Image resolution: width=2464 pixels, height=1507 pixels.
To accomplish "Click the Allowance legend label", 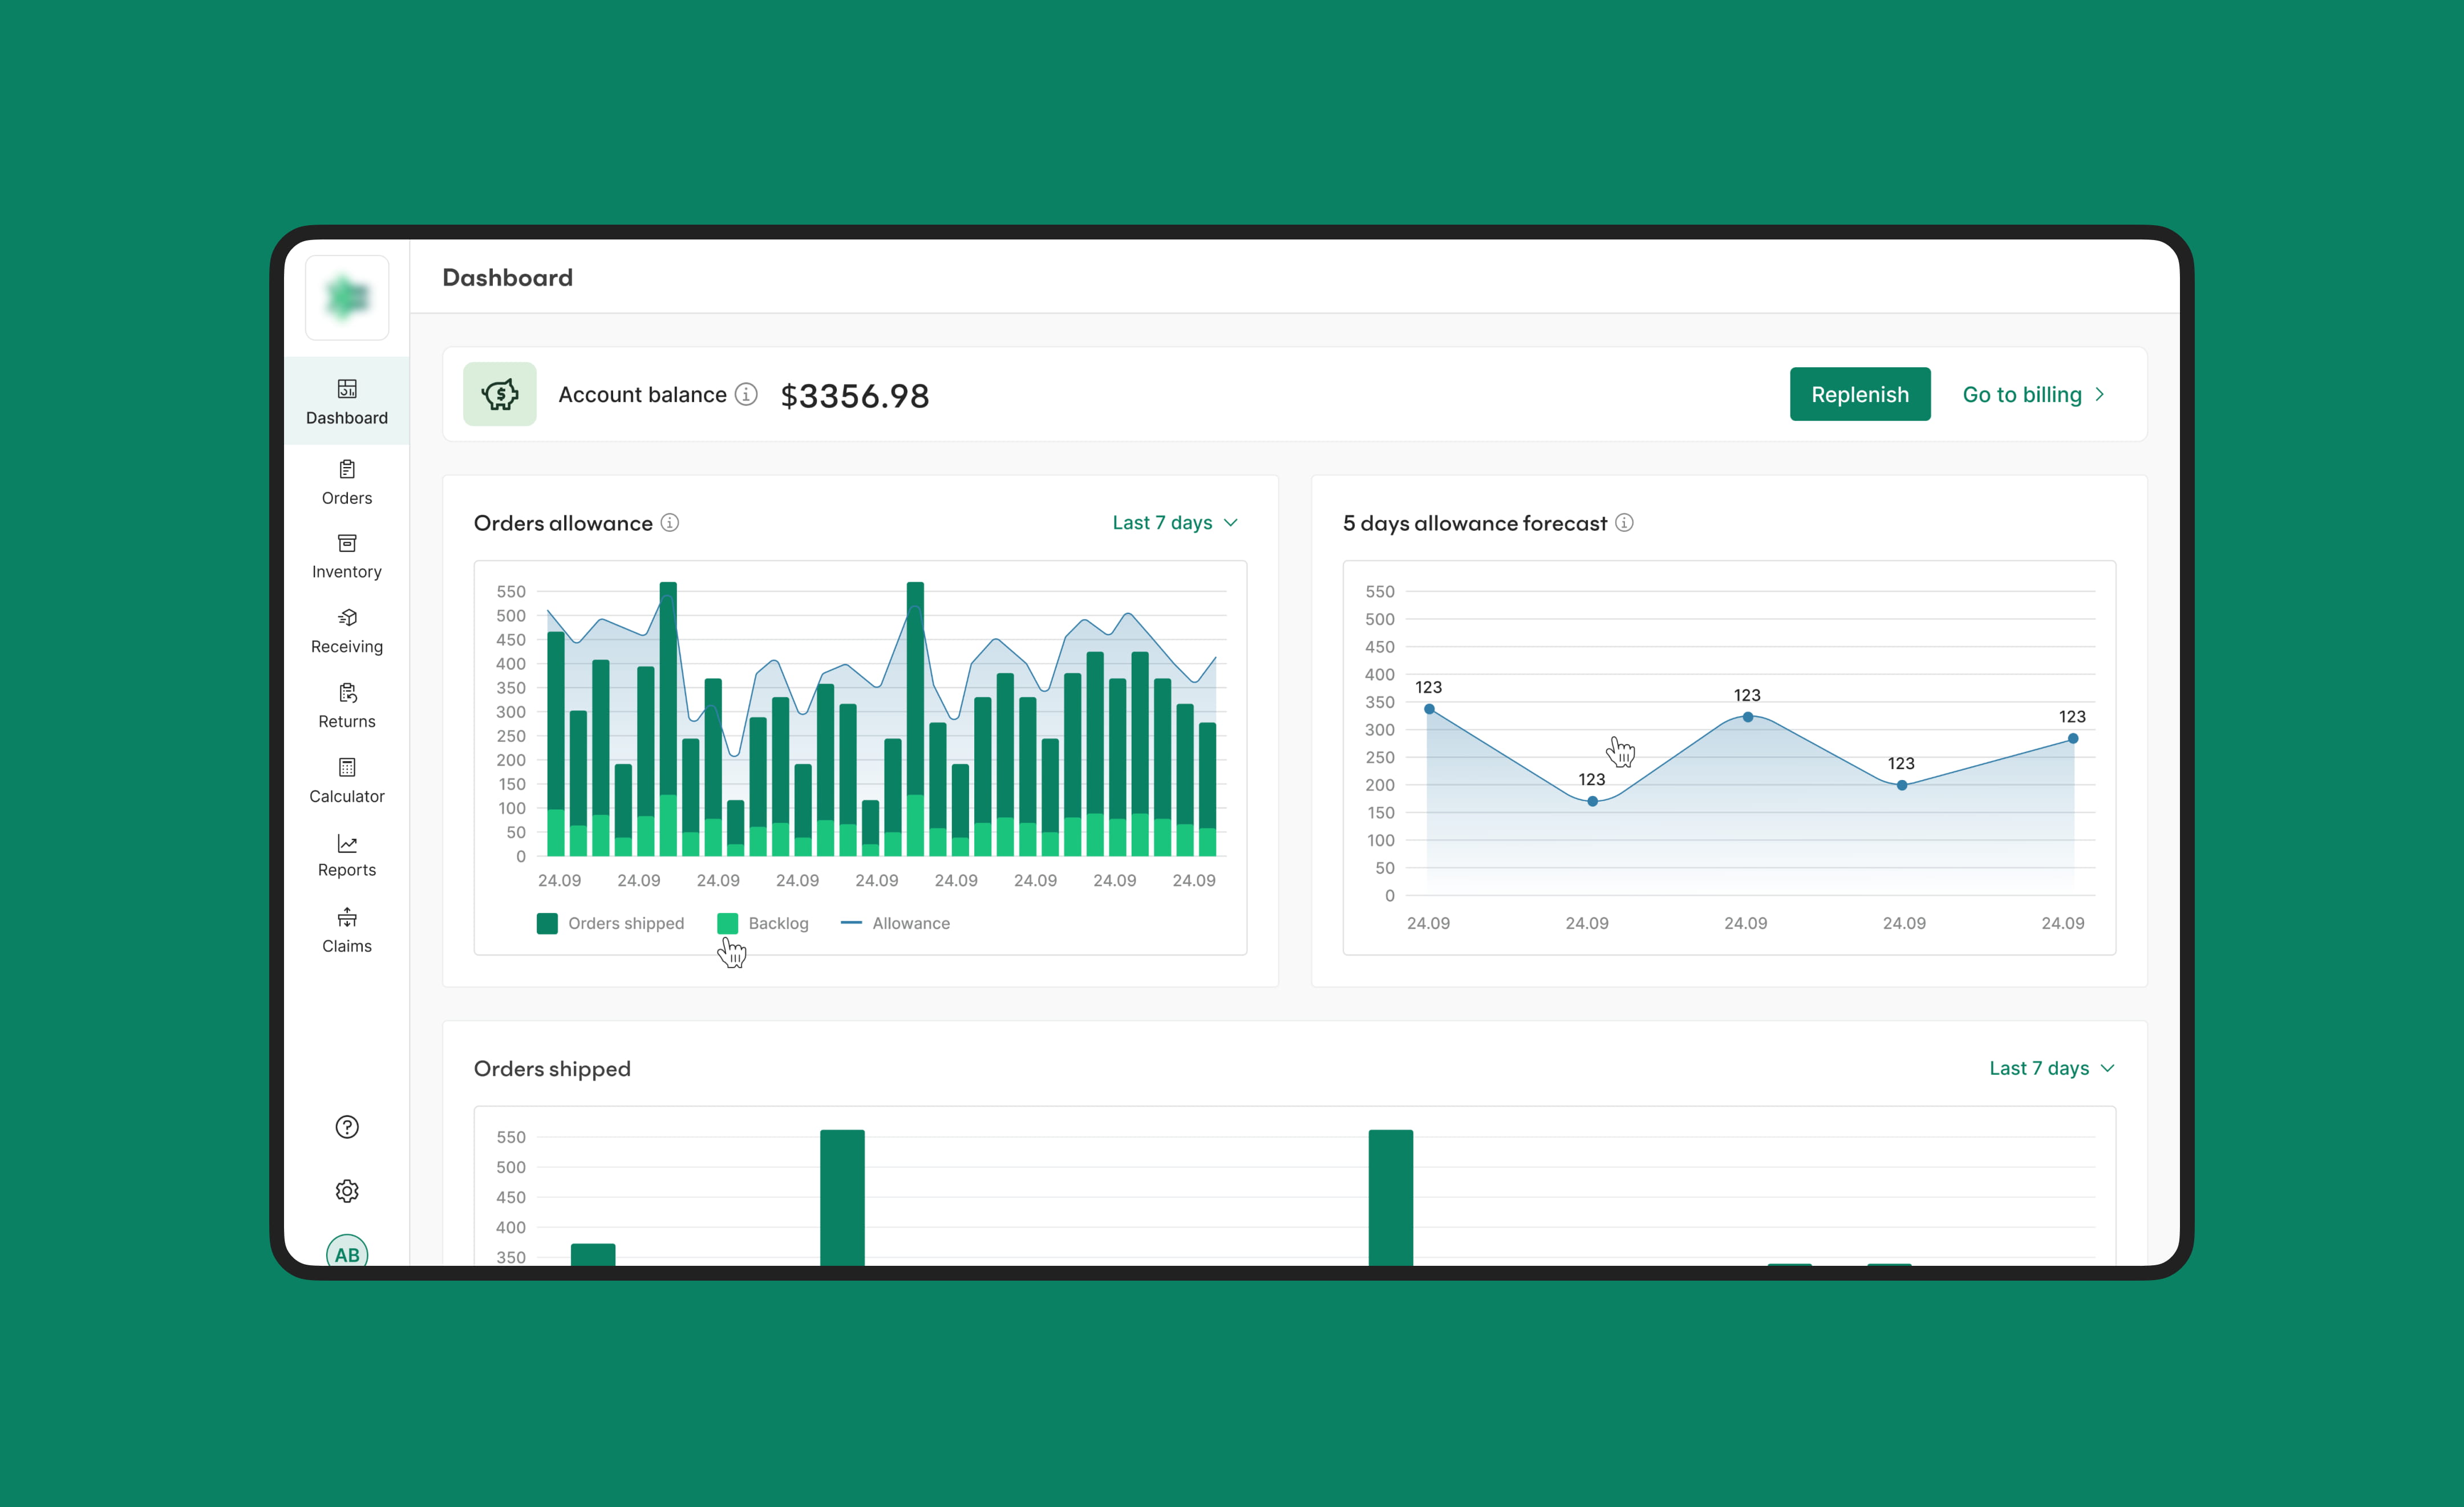I will click(911, 923).
